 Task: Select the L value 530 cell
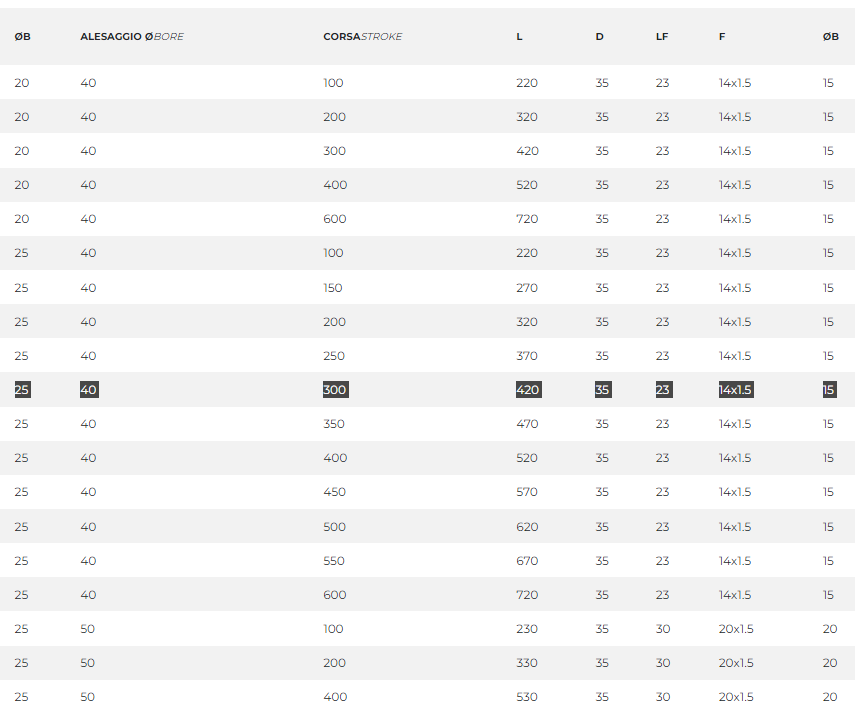(x=527, y=697)
